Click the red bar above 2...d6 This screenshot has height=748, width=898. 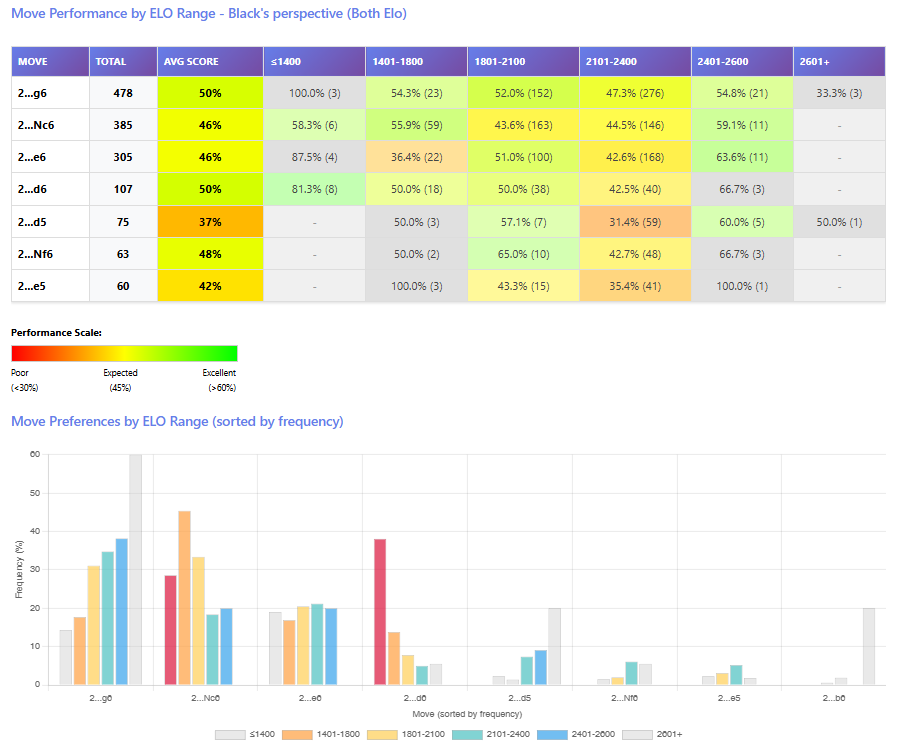point(380,611)
